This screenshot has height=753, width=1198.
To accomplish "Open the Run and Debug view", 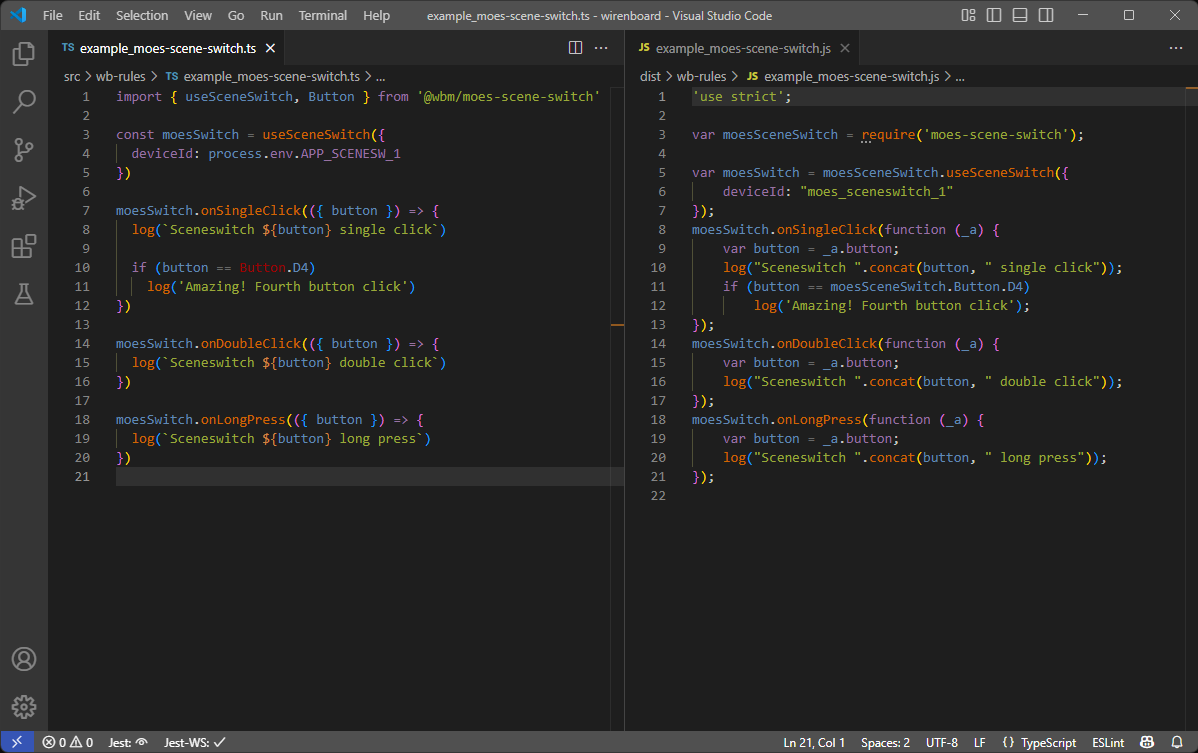I will coord(24,198).
